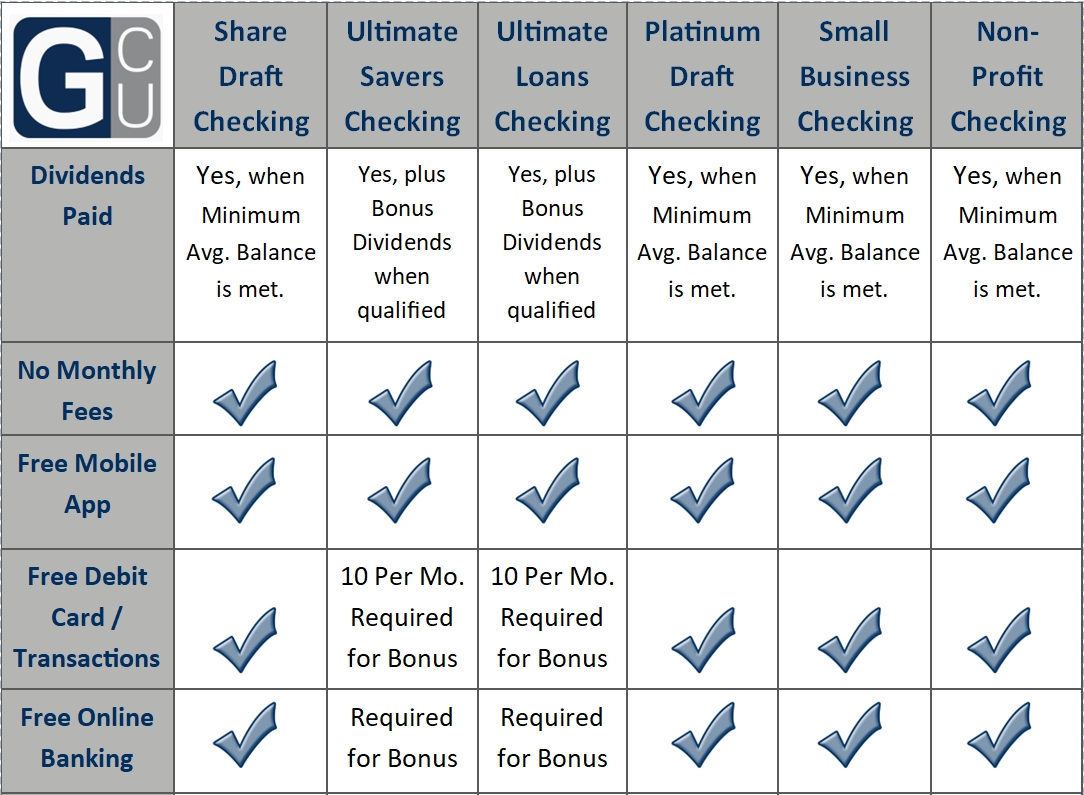Click Non-Profit Checking Free Online Banking checkmark
Screen dimensions: 1084x795
(x=999, y=735)
